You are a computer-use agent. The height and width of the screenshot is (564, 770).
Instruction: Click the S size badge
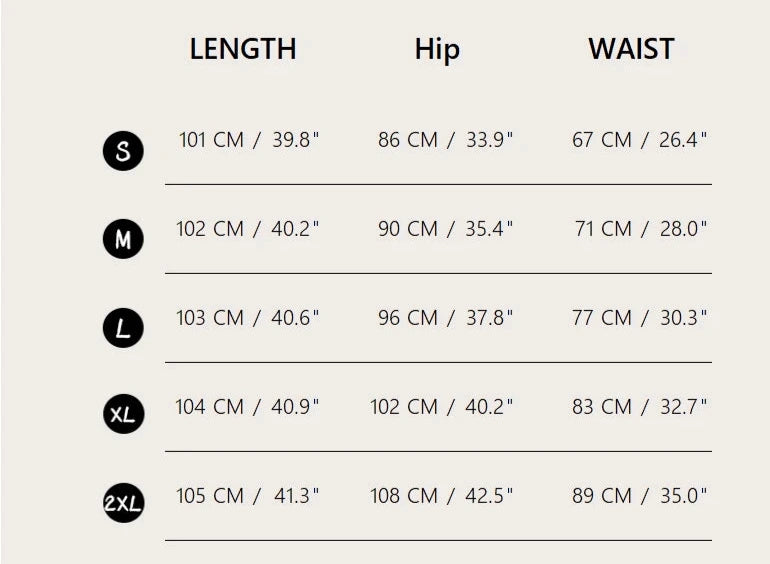(x=123, y=151)
